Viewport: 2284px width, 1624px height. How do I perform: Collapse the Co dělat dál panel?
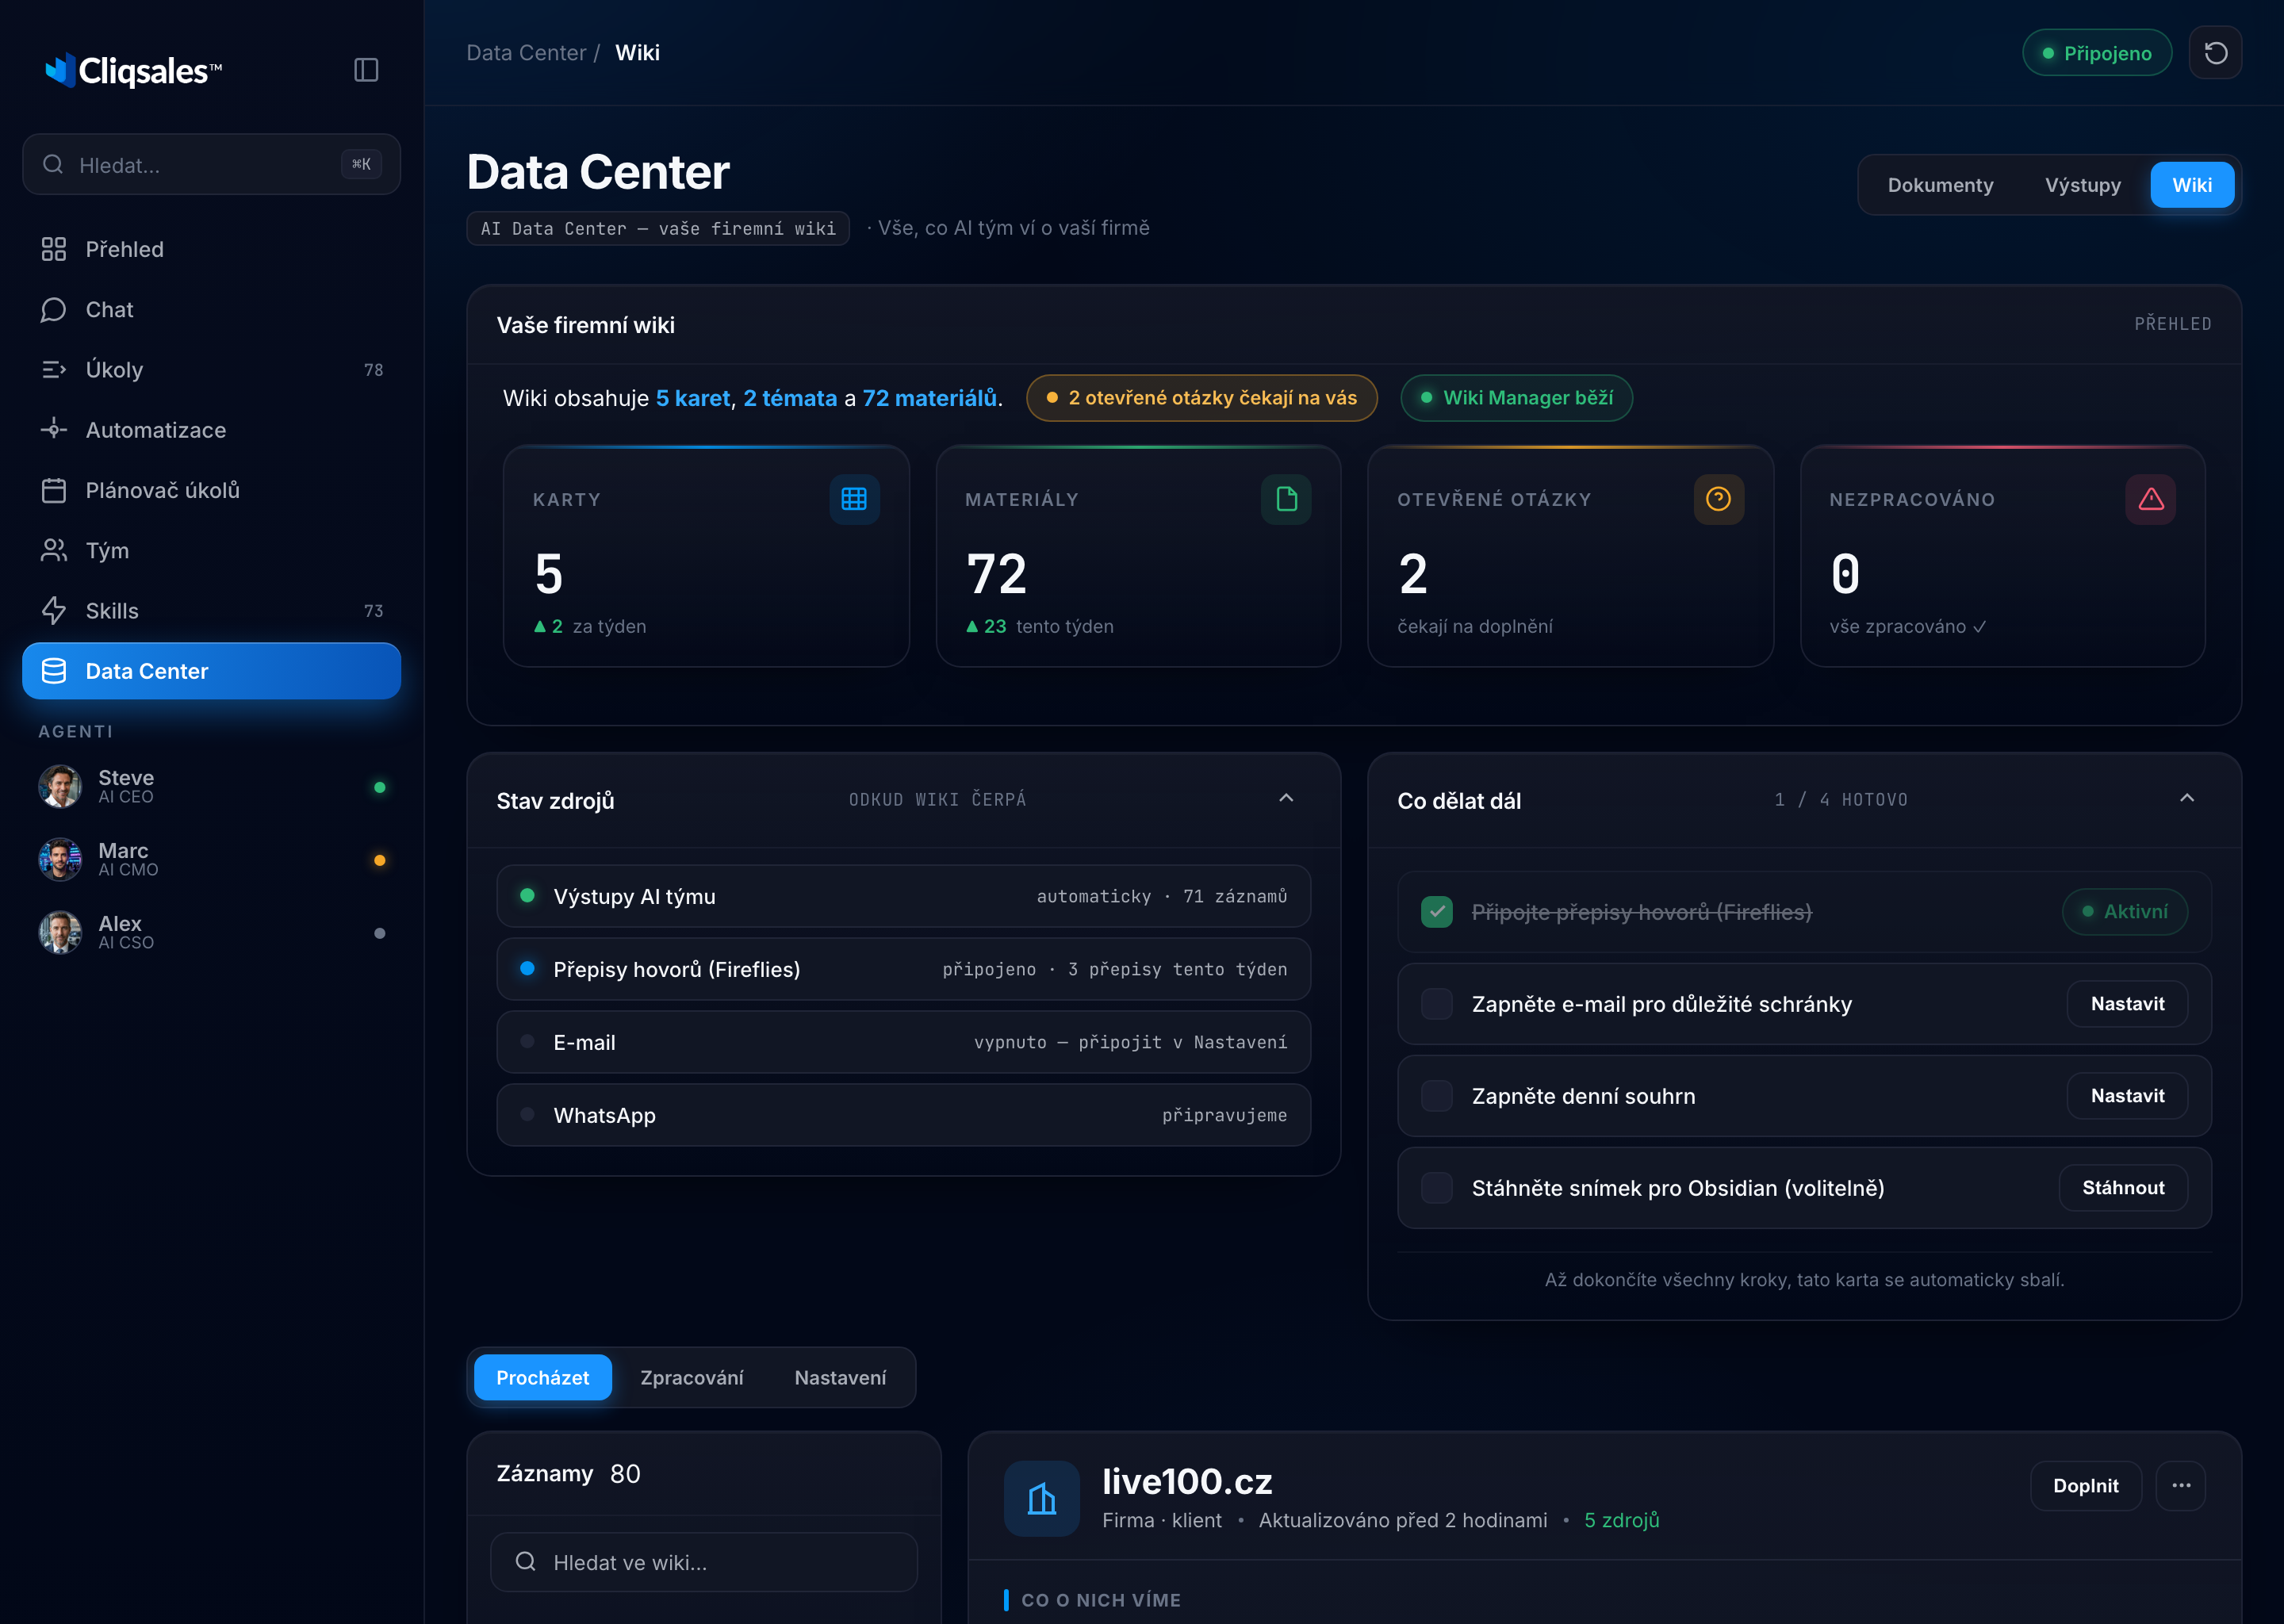tap(2187, 798)
